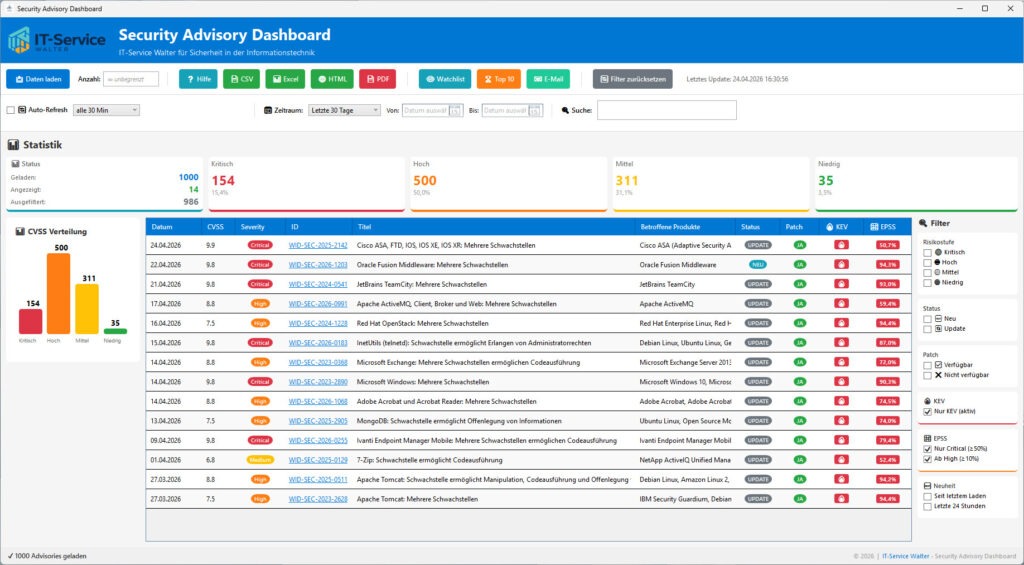Export report with the HTML button
This screenshot has height=565, width=1024.
332,79
